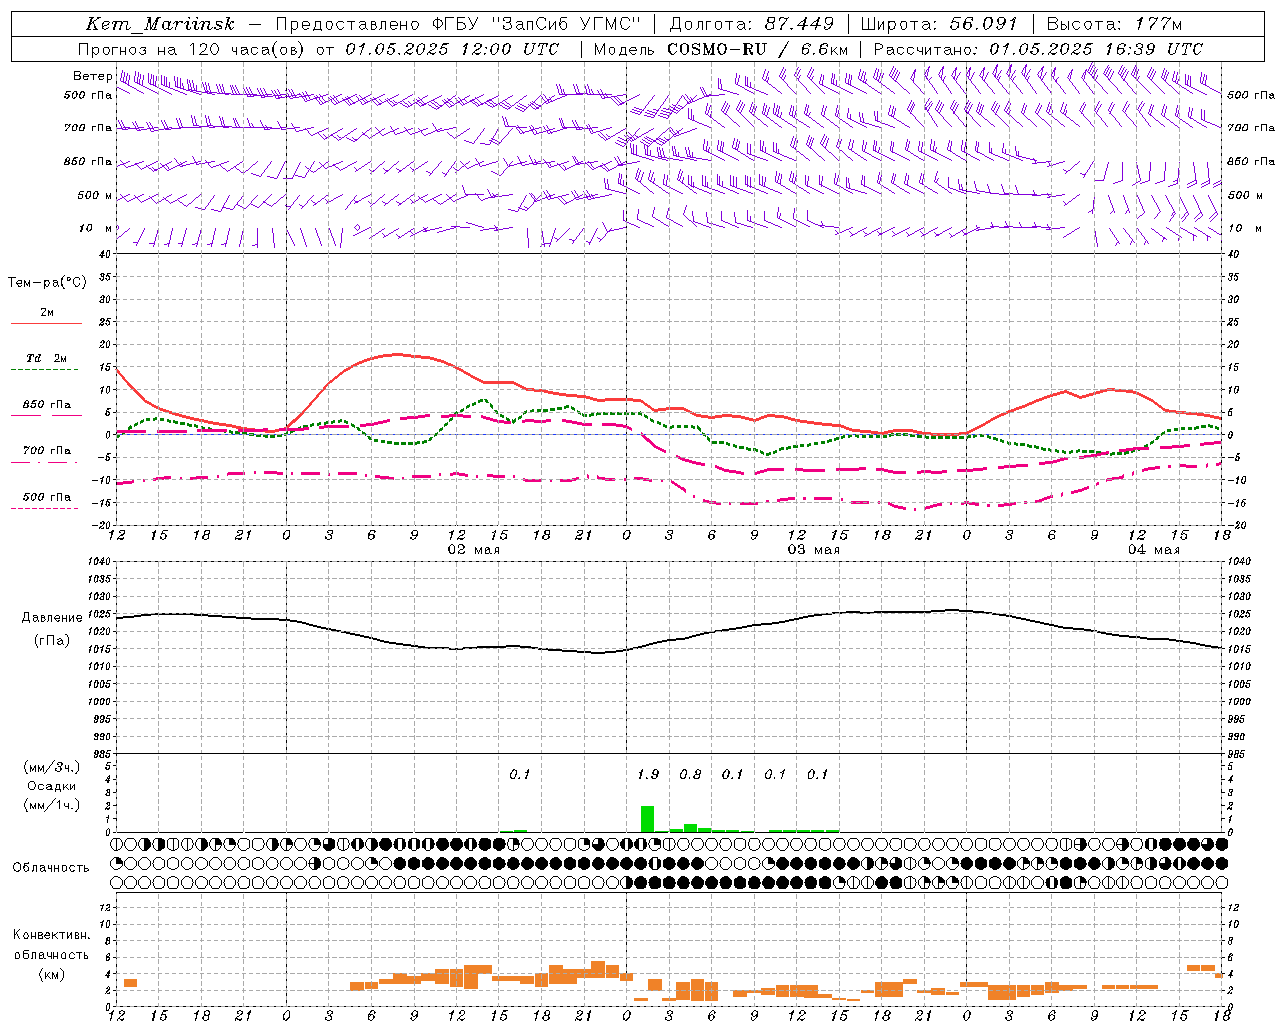
Task: Click the "850 гПа" temperature legend entry
Action: 46,405
